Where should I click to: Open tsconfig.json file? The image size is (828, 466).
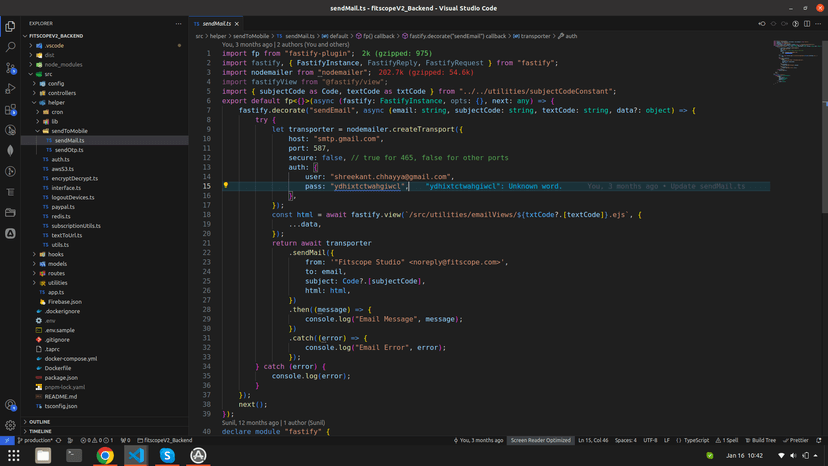coord(105,406)
